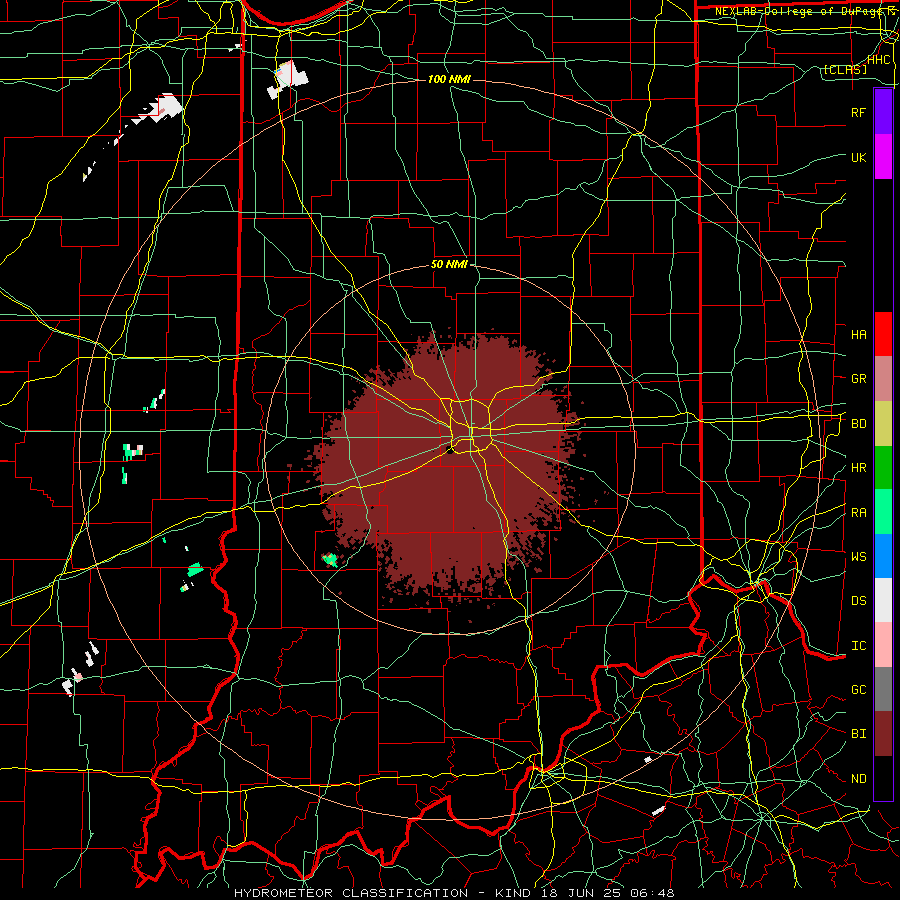The height and width of the screenshot is (900, 900).
Task: Click the "HR" legend label
Action: click(858, 468)
